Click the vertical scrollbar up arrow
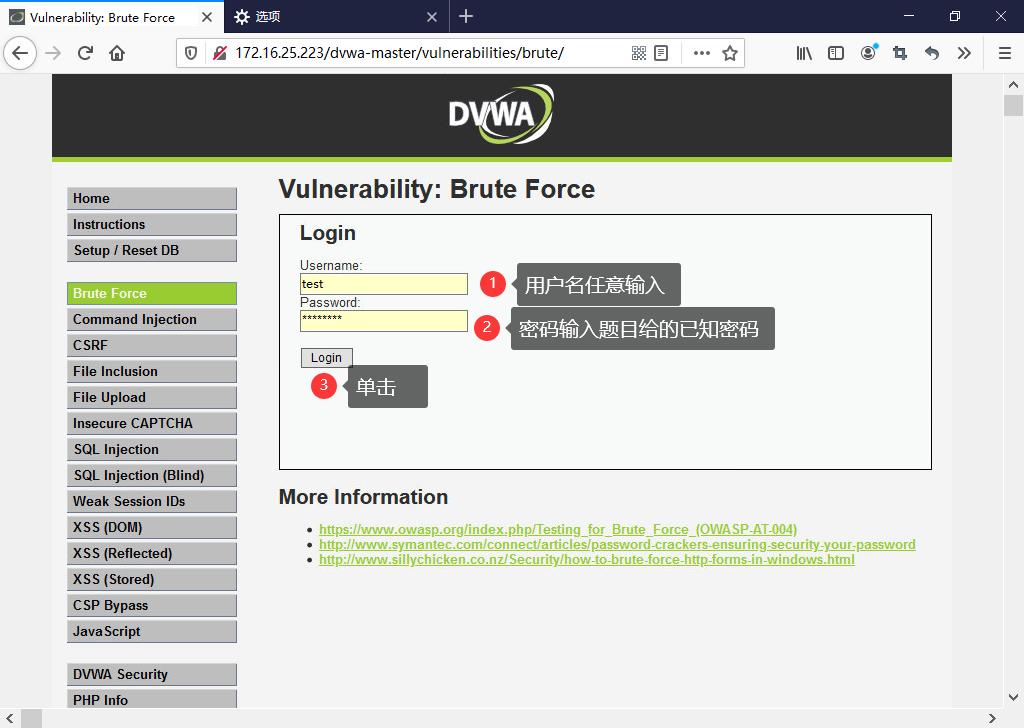This screenshot has width=1024, height=728. point(1013,84)
